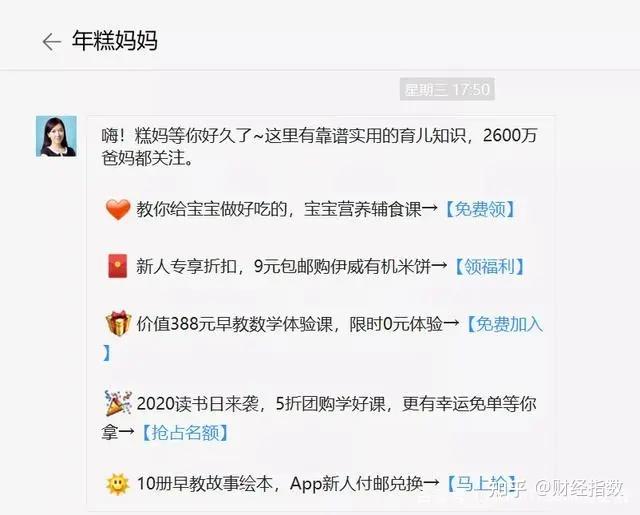Click the 年糕妈妈 chat title
Image resolution: width=640 pixels, height=515 pixels.
click(115, 41)
